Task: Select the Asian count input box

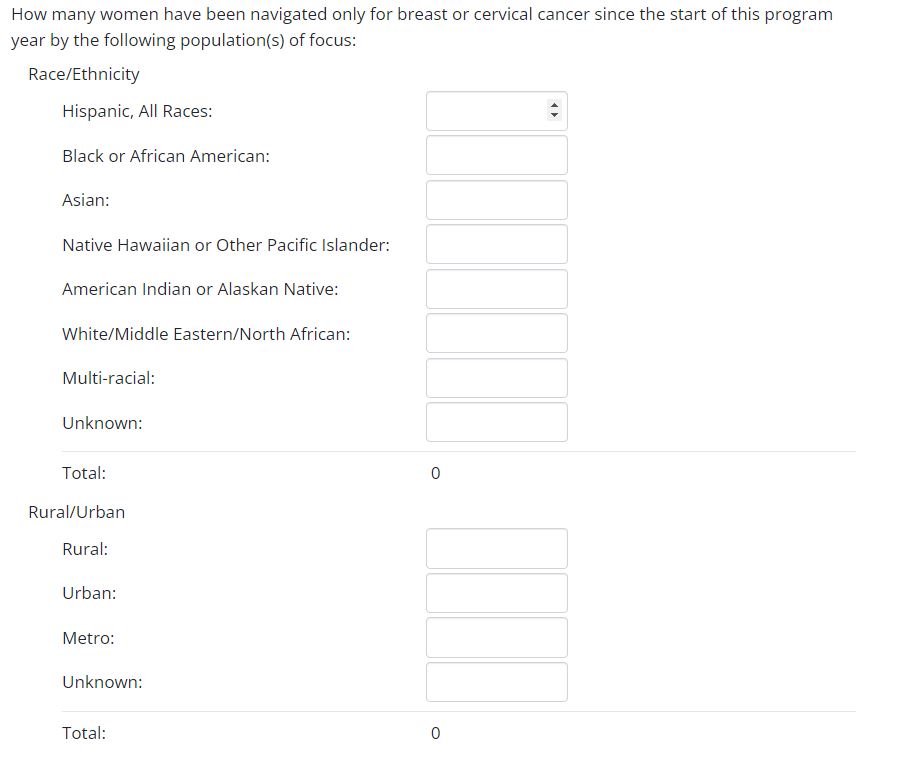Action: [x=496, y=200]
